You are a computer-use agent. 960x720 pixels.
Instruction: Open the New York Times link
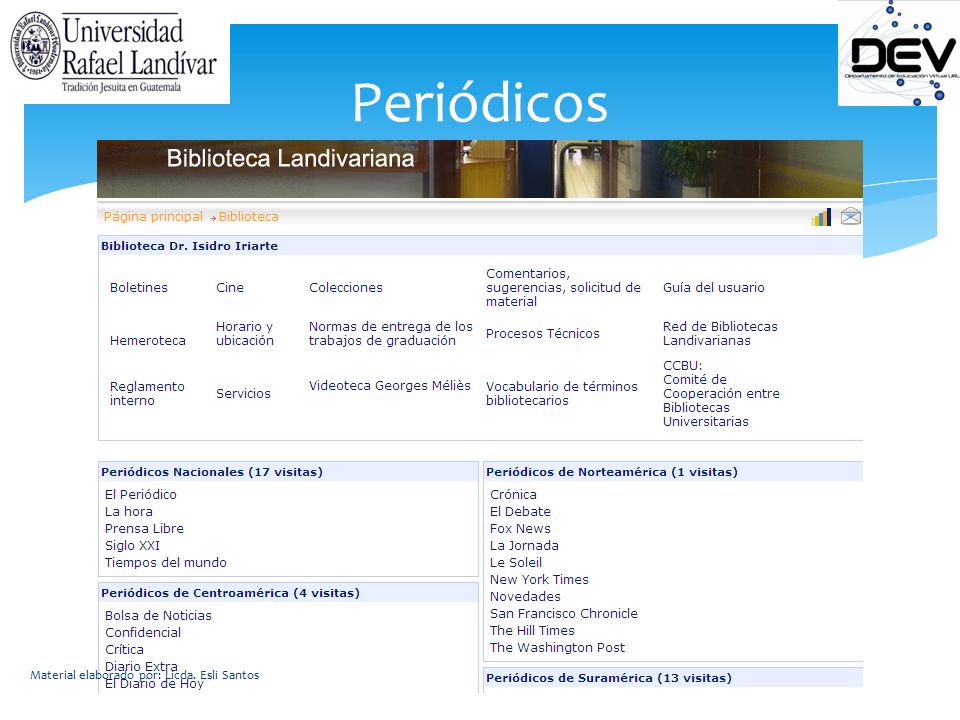tap(539, 580)
